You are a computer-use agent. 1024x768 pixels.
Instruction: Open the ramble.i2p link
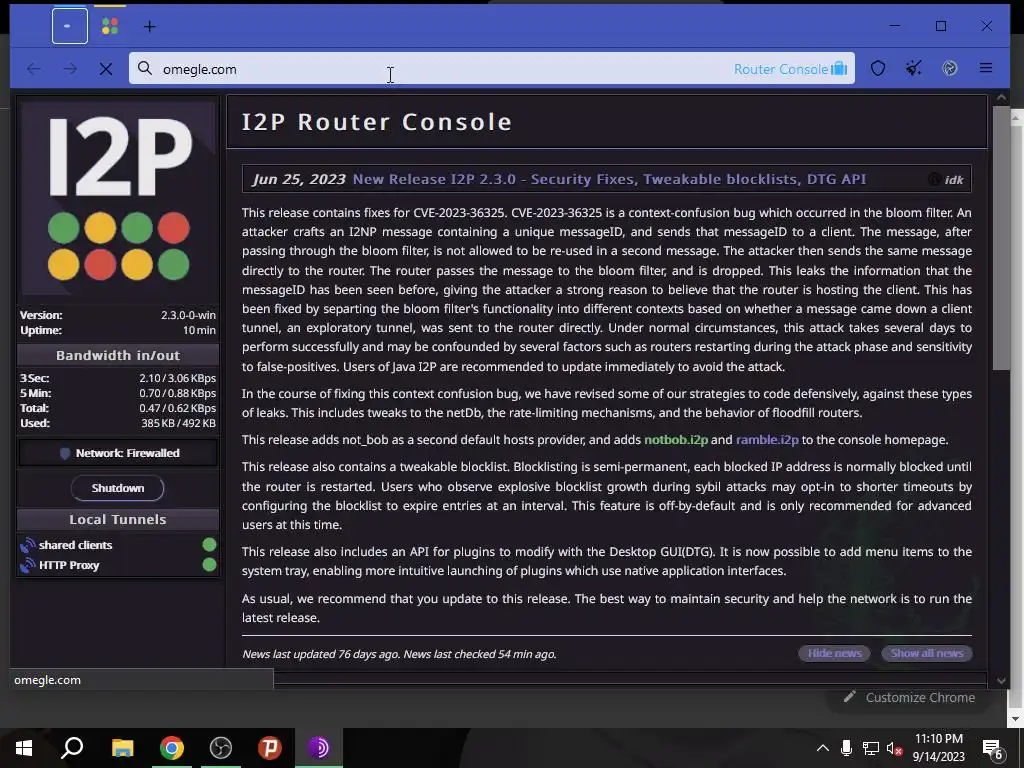tap(767, 440)
